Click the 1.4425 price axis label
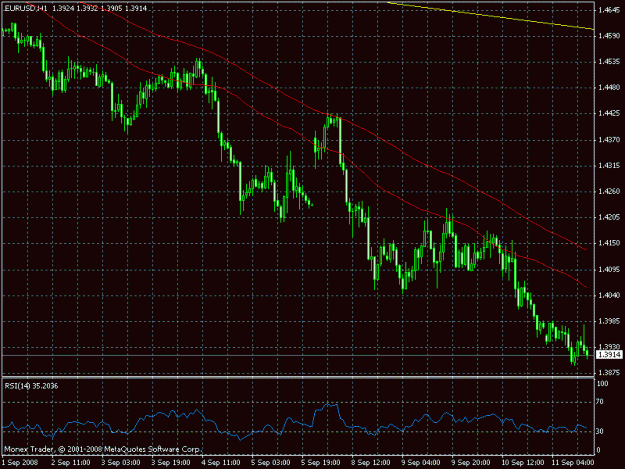The image size is (625, 469). [610, 114]
